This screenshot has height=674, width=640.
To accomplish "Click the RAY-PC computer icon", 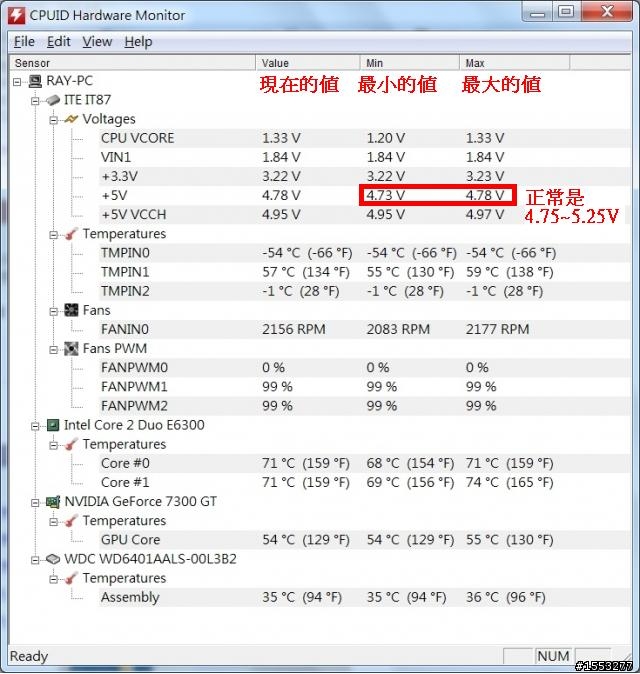I will 35,81.
